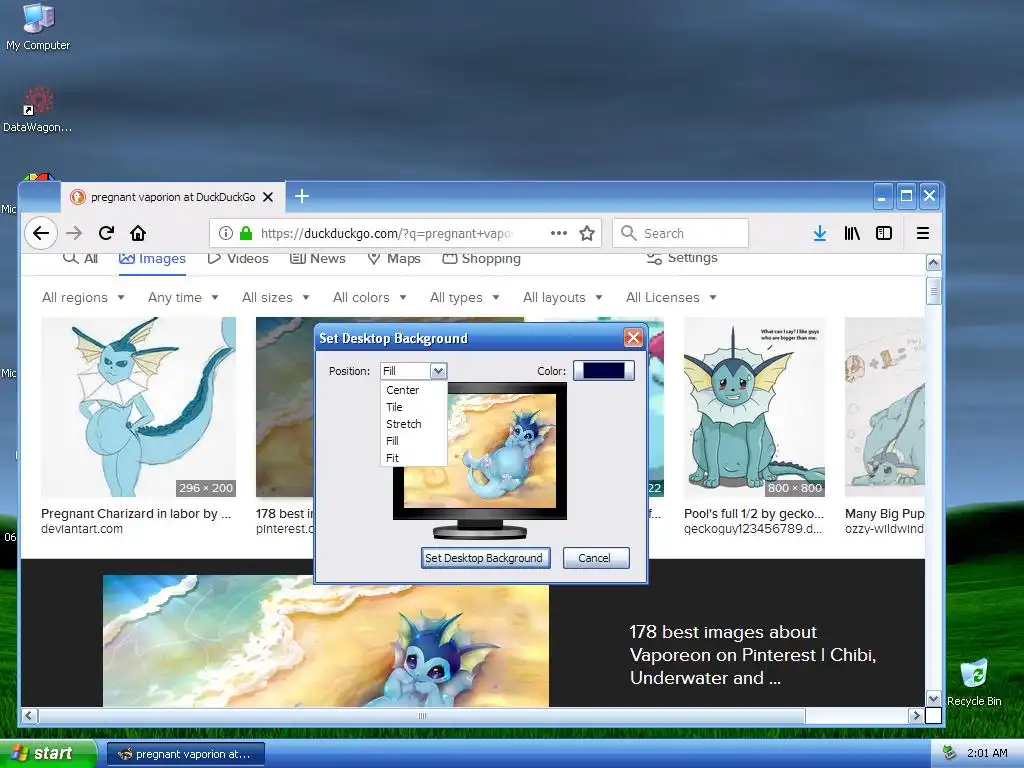Open the All sizes filter dropdown
This screenshot has height=768, width=1024.
[275, 297]
